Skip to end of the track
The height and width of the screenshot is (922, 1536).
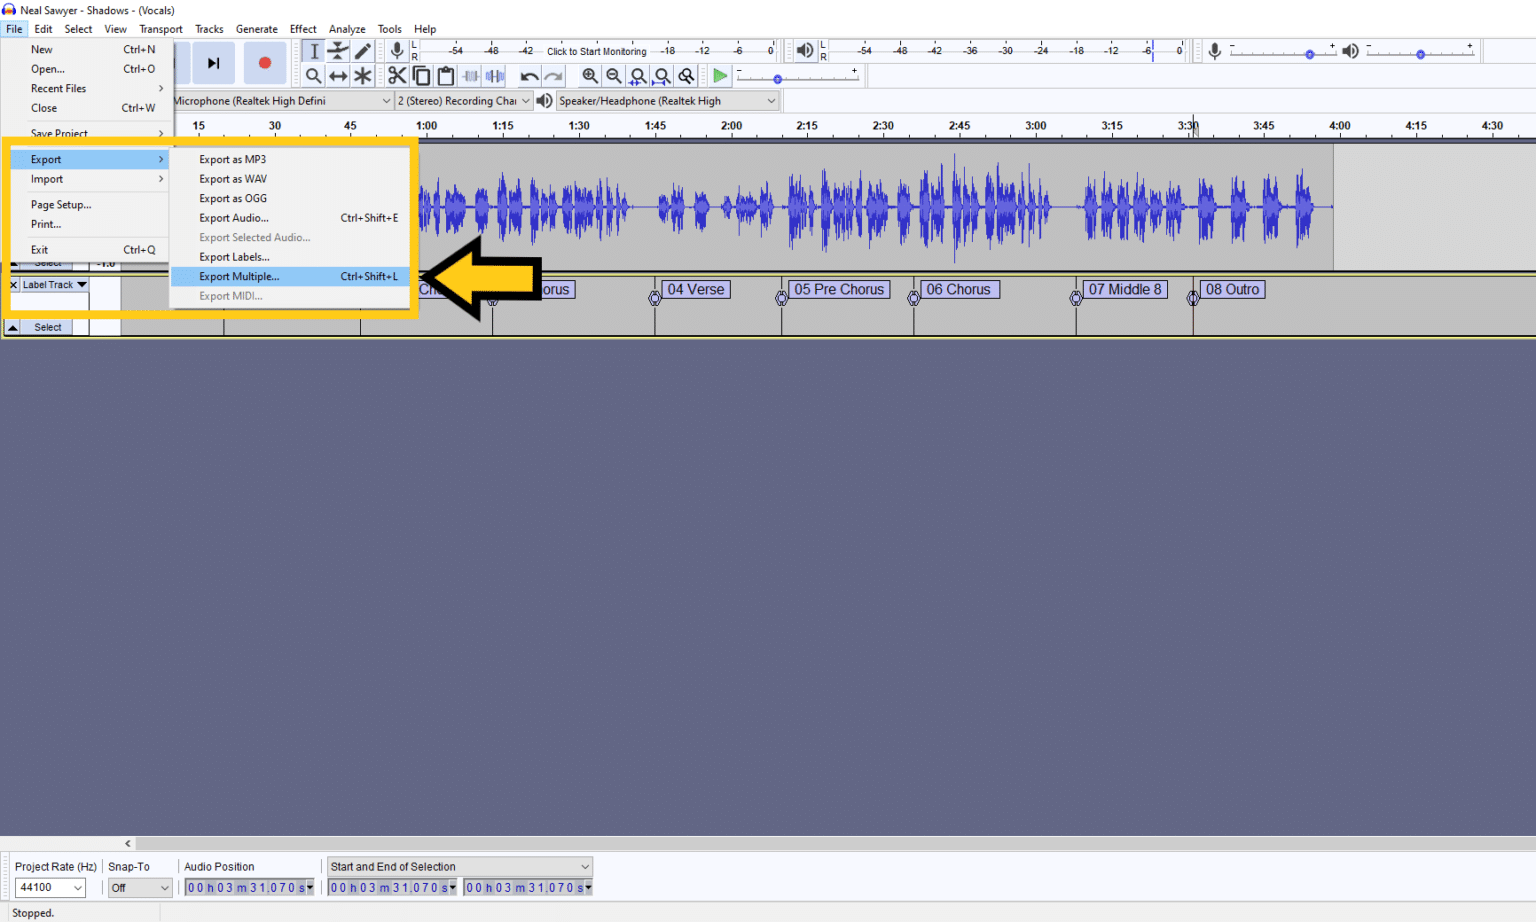tap(213, 62)
